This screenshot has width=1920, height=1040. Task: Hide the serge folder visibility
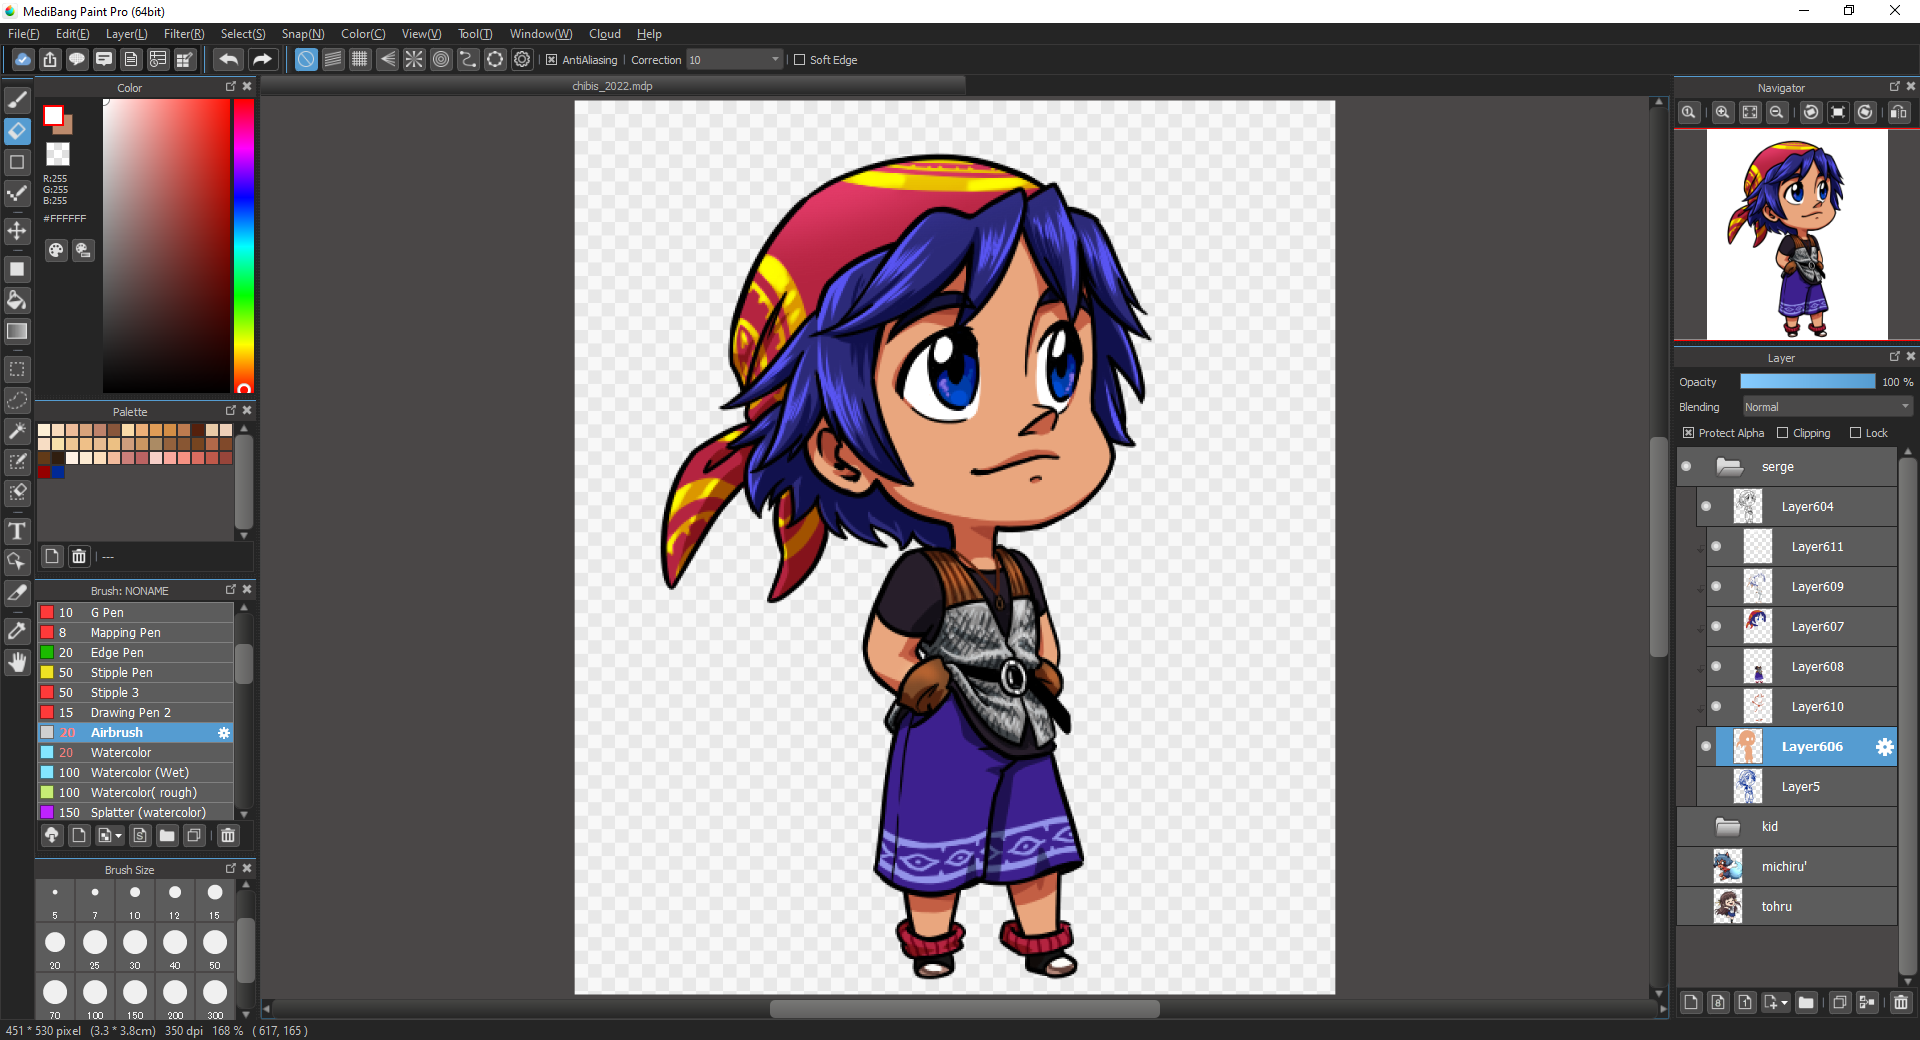tap(1687, 467)
